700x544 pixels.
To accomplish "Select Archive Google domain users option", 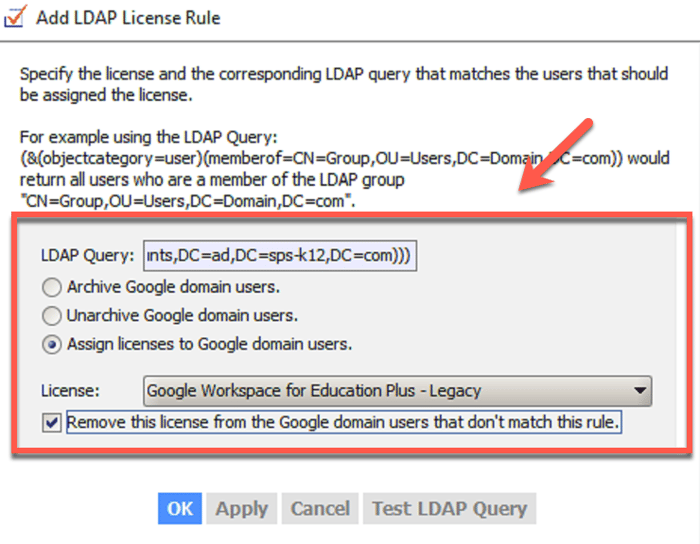I will [50, 288].
